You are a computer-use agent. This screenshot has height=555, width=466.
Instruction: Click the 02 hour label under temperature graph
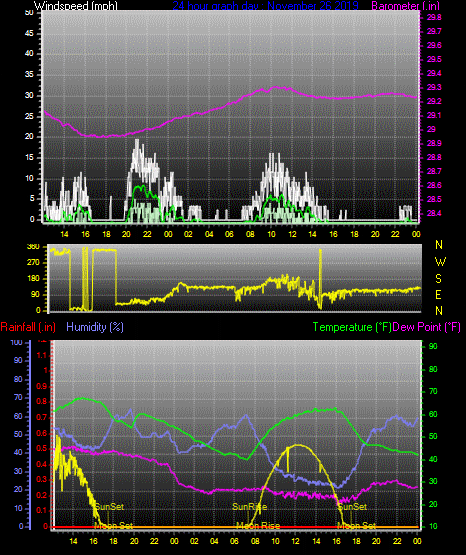(x=194, y=541)
